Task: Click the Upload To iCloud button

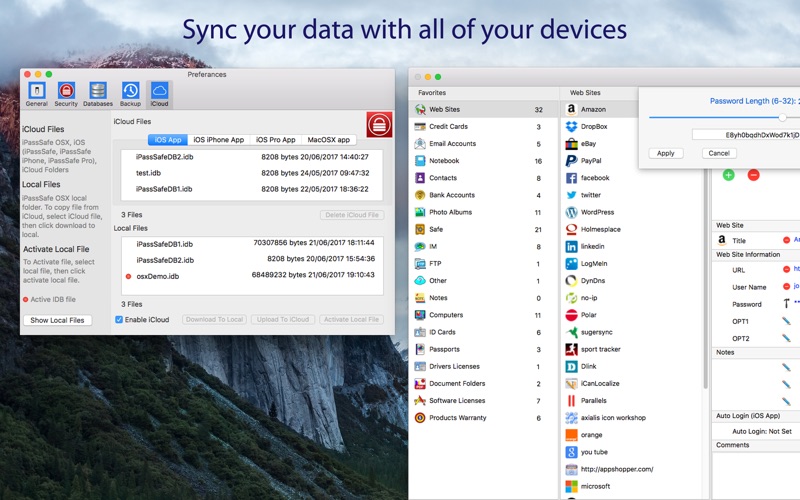Action: pos(283,319)
